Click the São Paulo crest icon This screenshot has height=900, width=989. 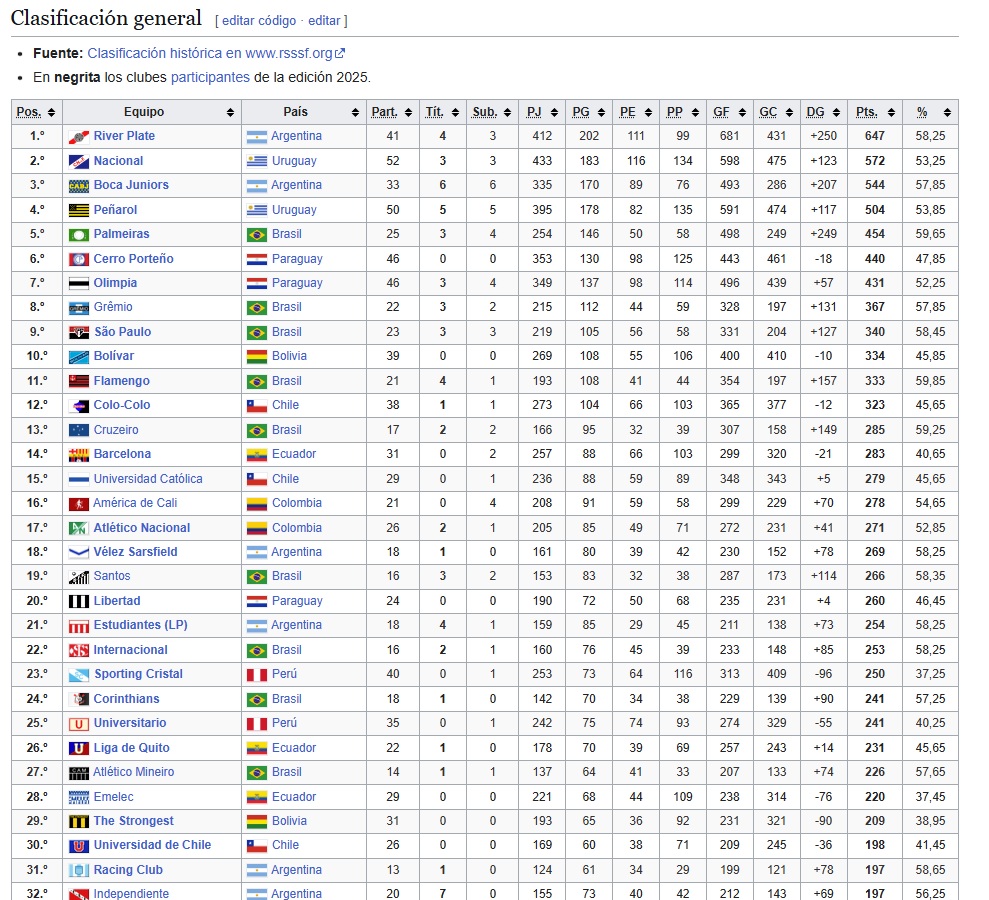pos(78,332)
